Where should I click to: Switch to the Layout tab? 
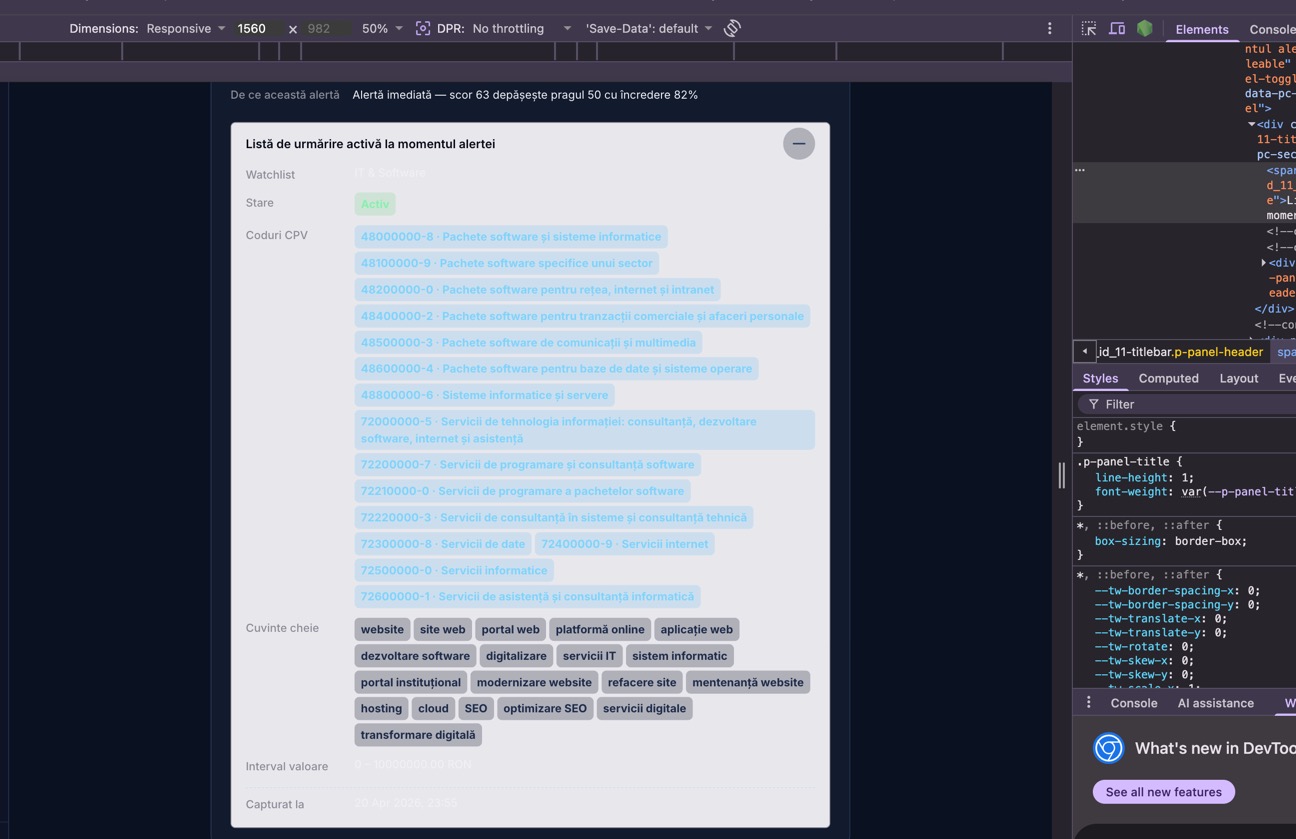pos(1238,378)
